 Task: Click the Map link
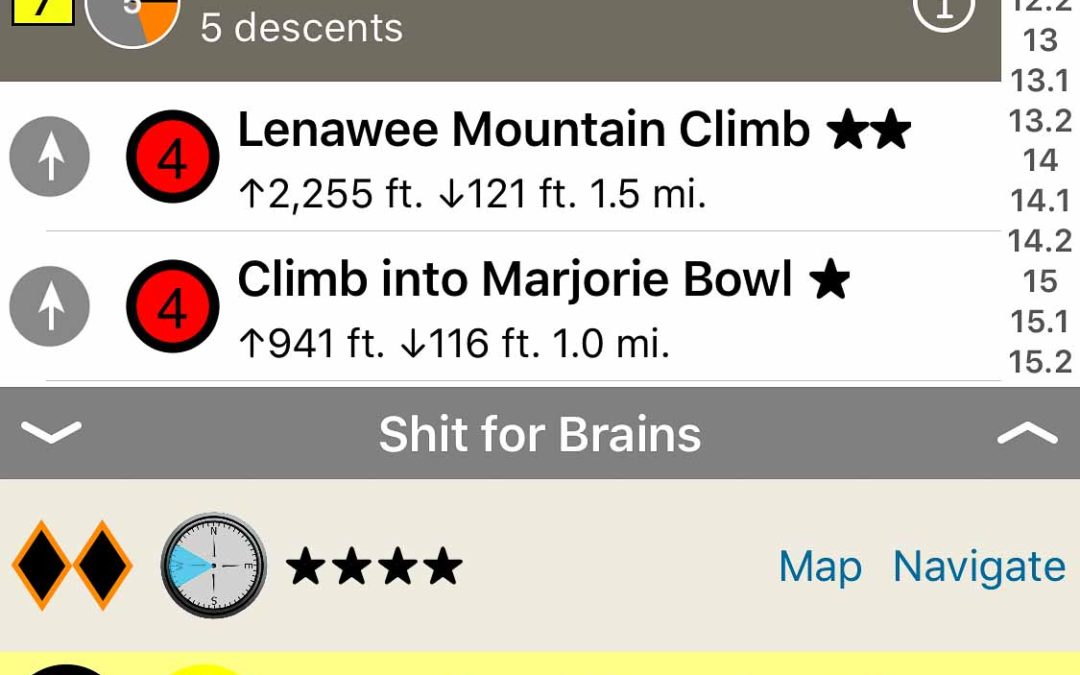point(820,567)
